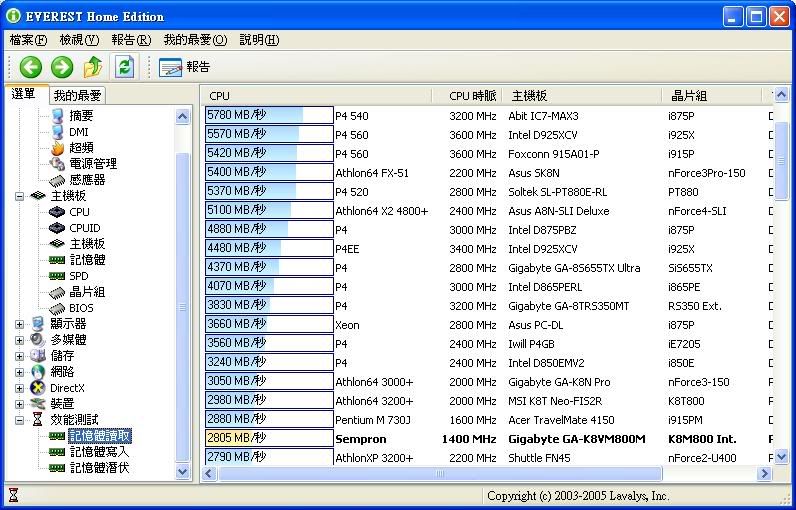The width and height of the screenshot is (796, 510).
Task: Click results list scroll right arrow
Action: point(764,474)
